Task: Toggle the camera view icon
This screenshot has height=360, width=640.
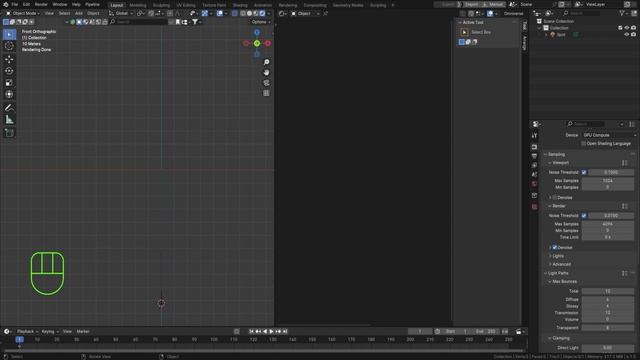Action: pos(267,83)
